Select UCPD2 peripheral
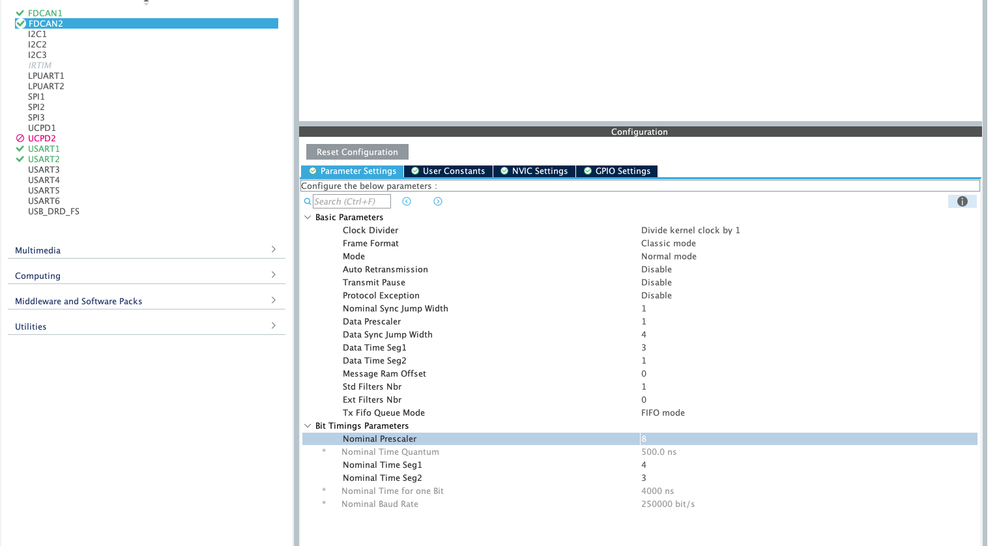The image size is (999, 546). pyautogui.click(x=41, y=138)
